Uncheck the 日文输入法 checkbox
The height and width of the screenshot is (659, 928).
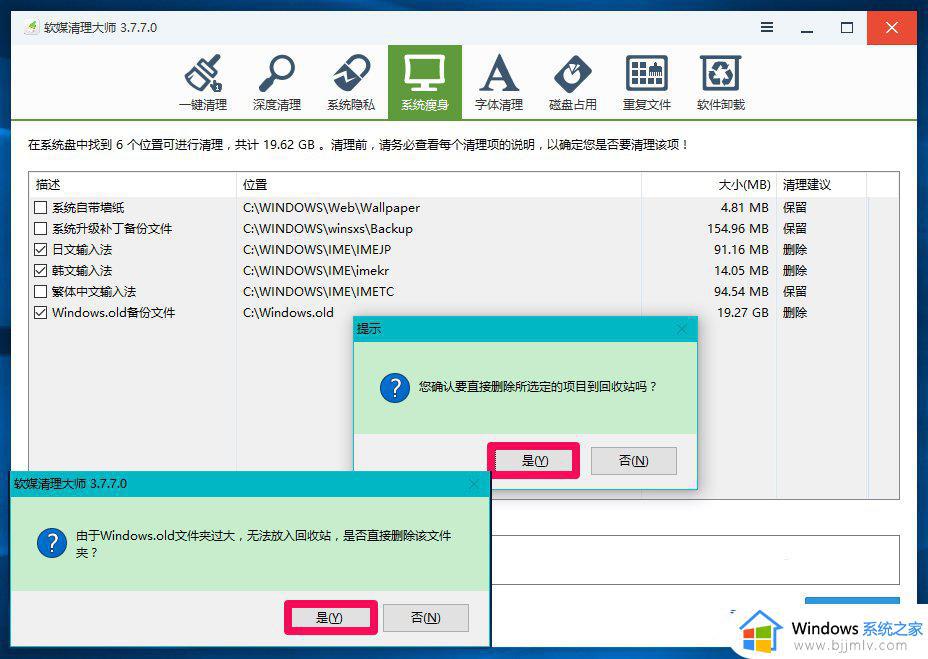(x=40, y=250)
